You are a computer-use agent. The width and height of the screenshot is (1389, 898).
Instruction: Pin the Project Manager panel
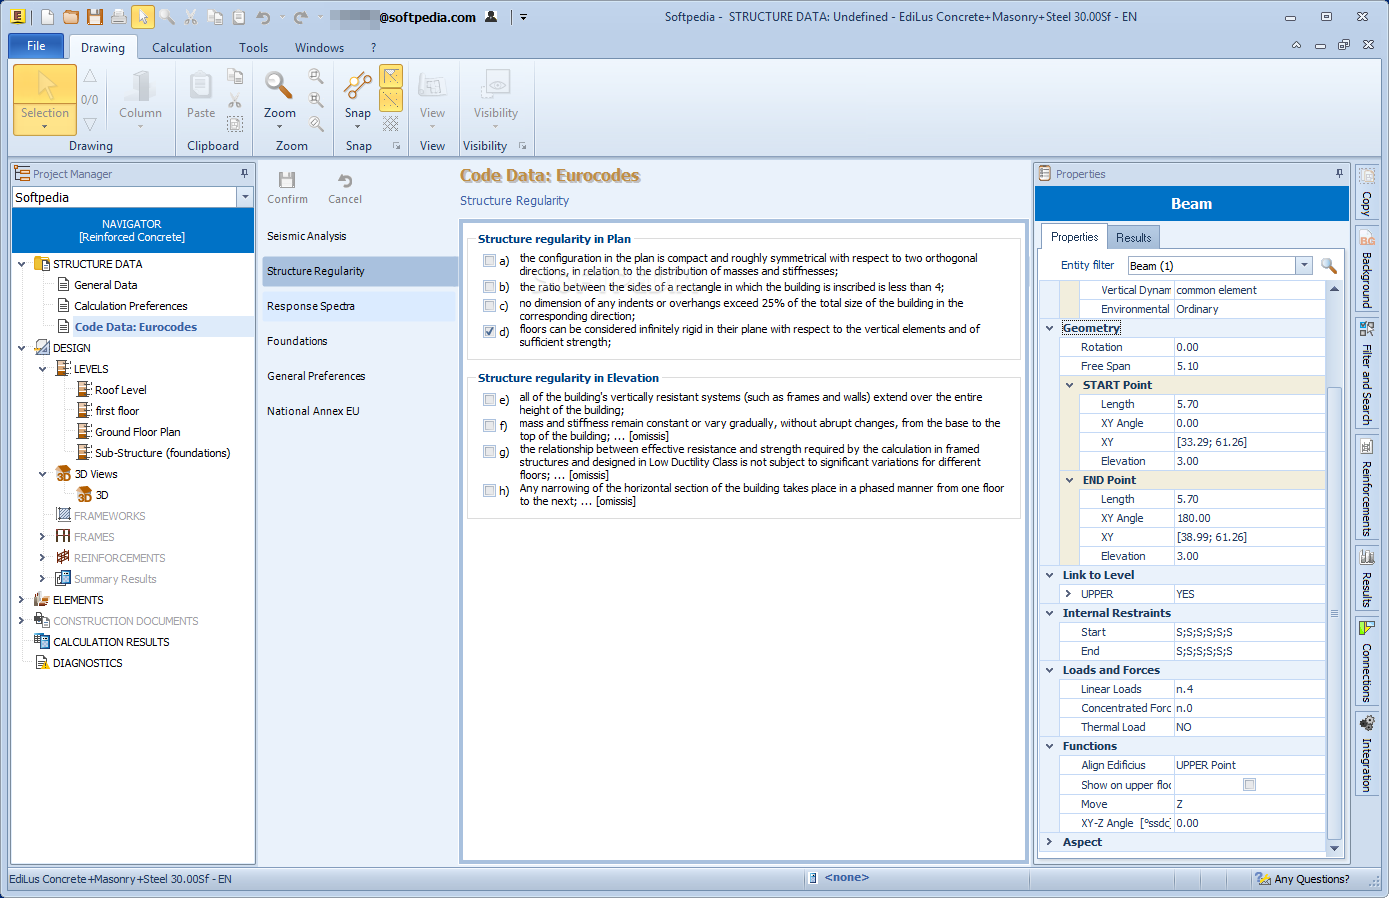click(x=244, y=173)
